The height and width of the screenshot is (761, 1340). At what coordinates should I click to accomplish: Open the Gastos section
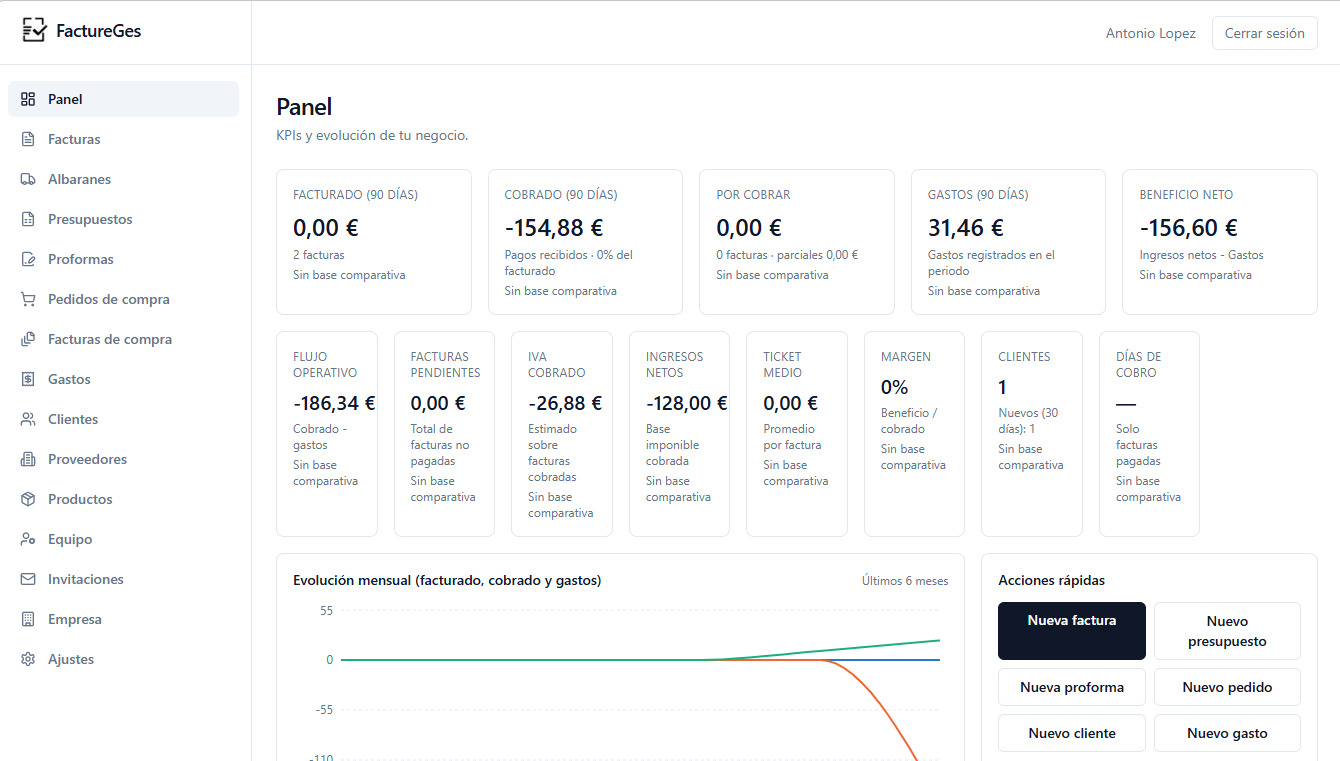123,379
